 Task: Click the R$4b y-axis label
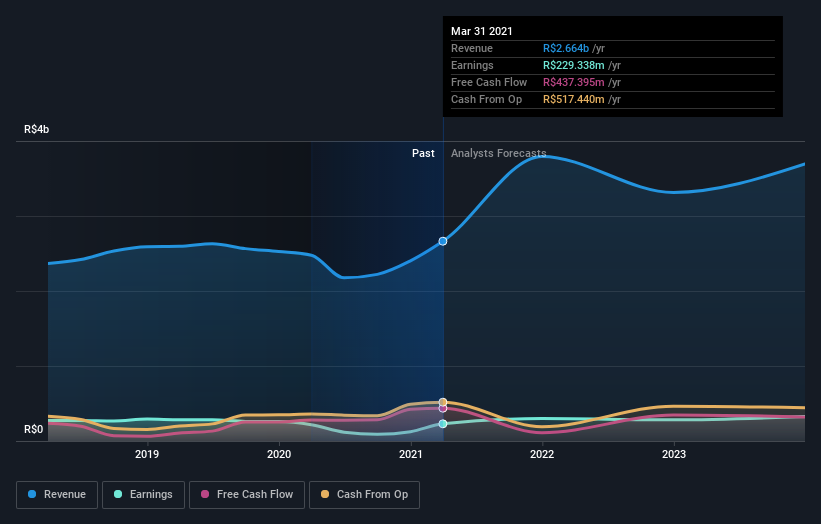pyautogui.click(x=37, y=129)
